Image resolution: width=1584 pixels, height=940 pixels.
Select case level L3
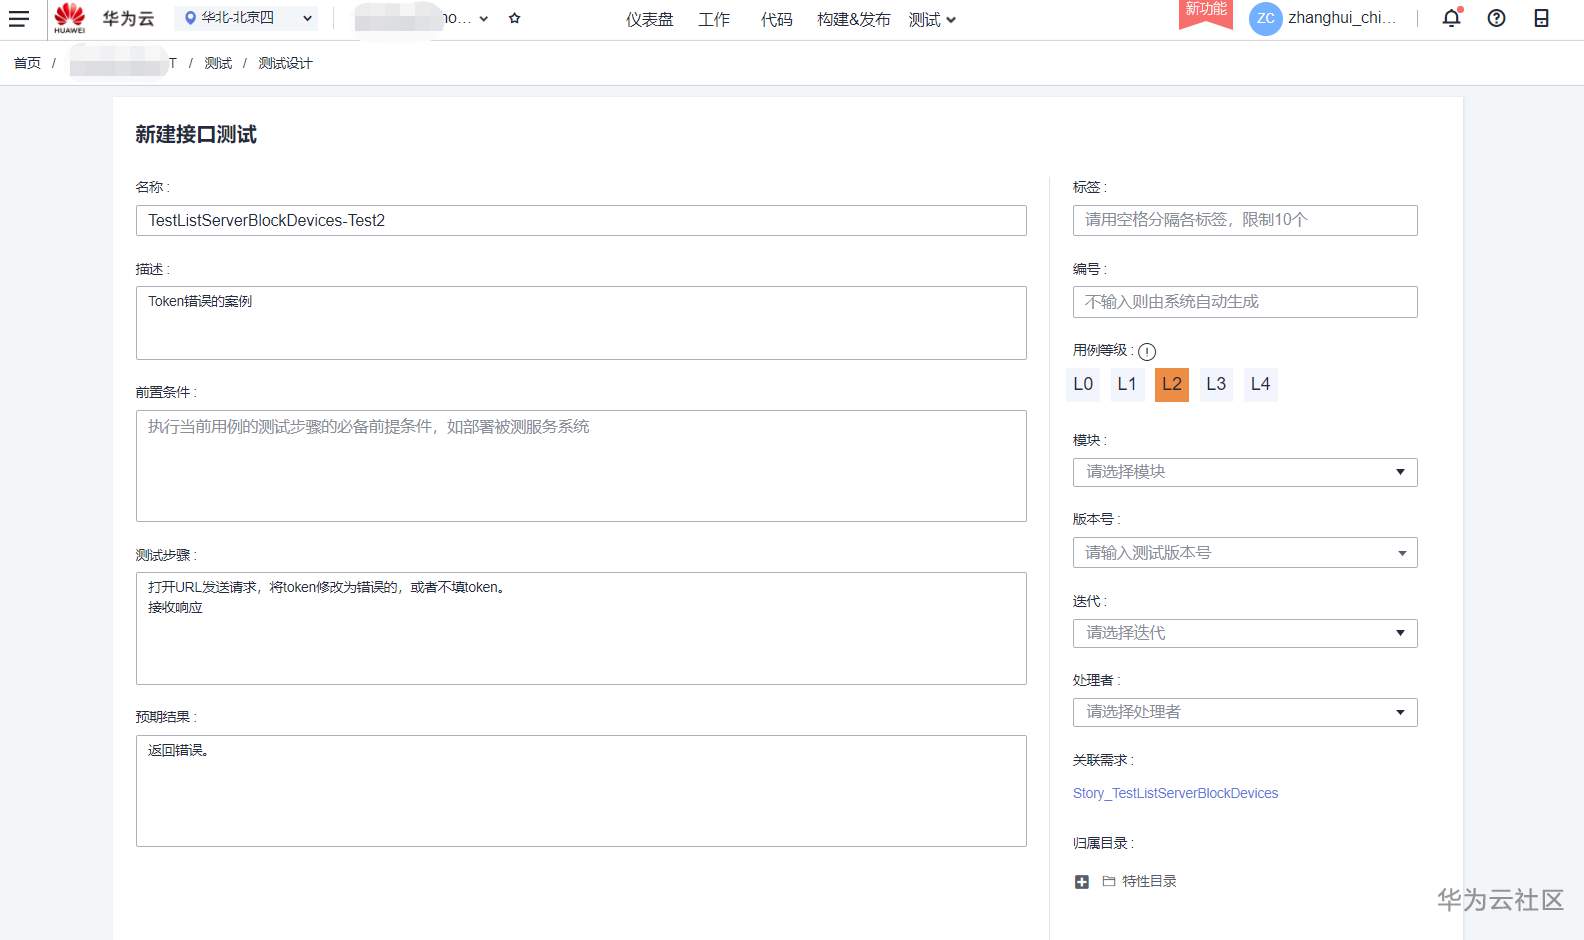click(1216, 384)
